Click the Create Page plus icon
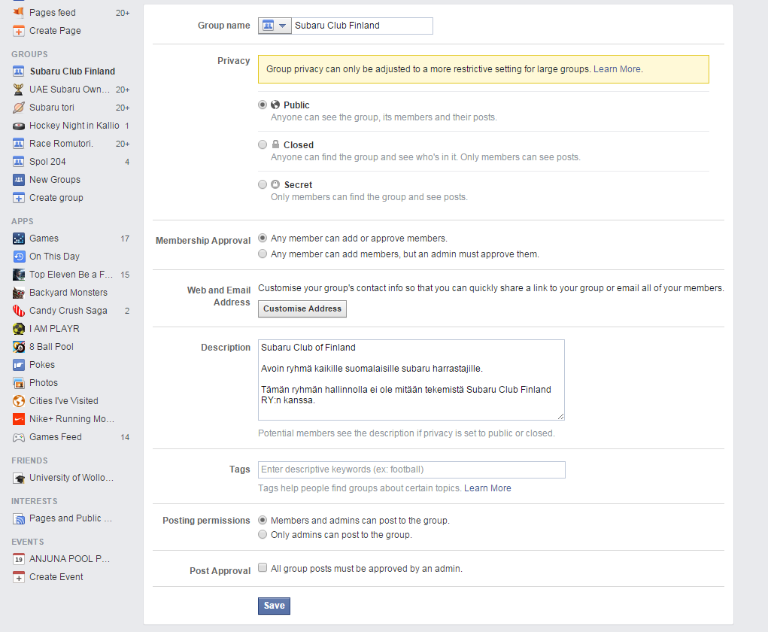Screen dimensions: 768x632 click(19, 31)
